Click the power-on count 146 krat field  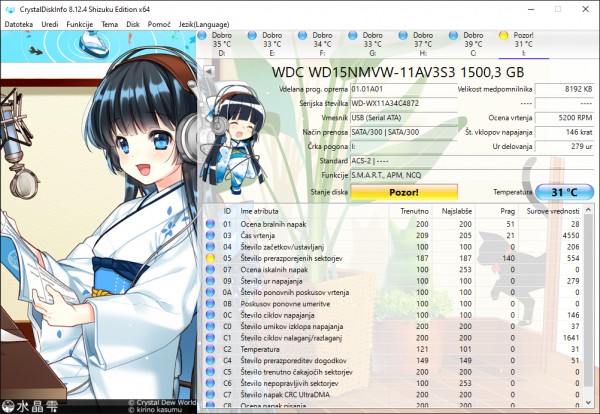(x=564, y=132)
